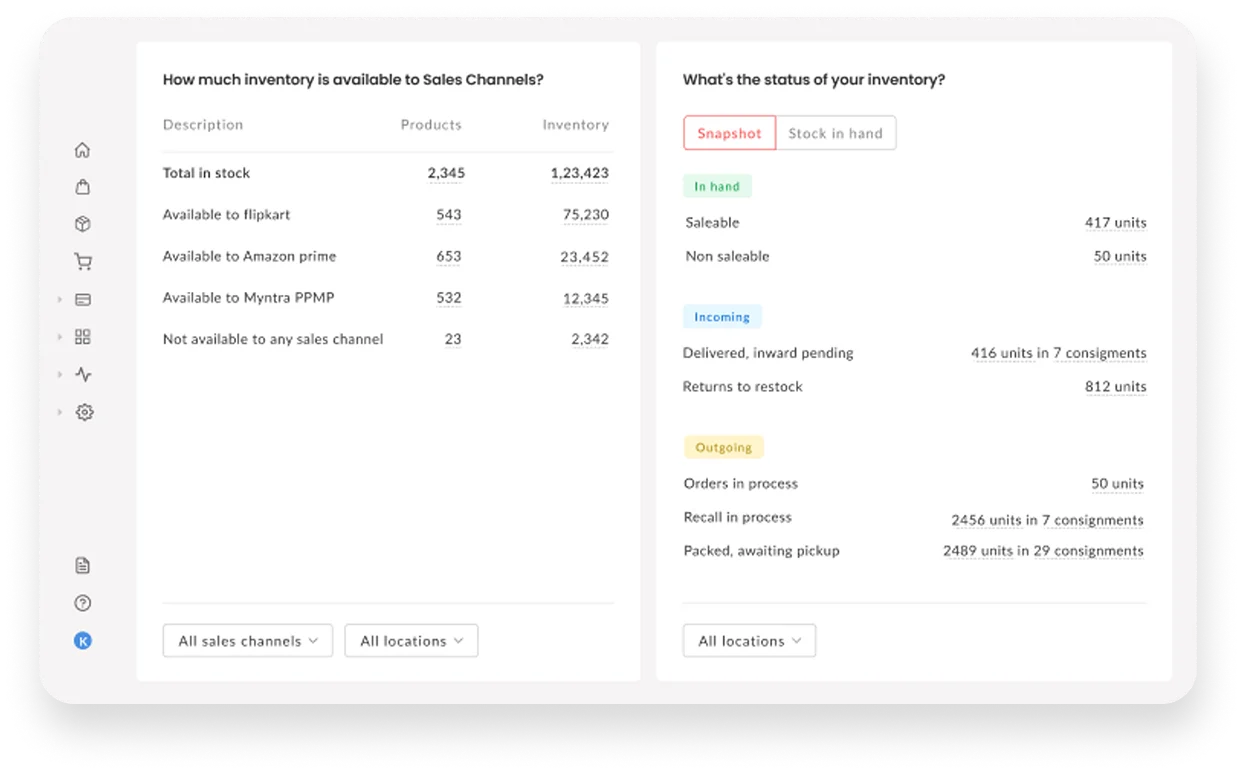1244x773 pixels.
Task: Click 50 units for Orders in process
Action: (1117, 484)
